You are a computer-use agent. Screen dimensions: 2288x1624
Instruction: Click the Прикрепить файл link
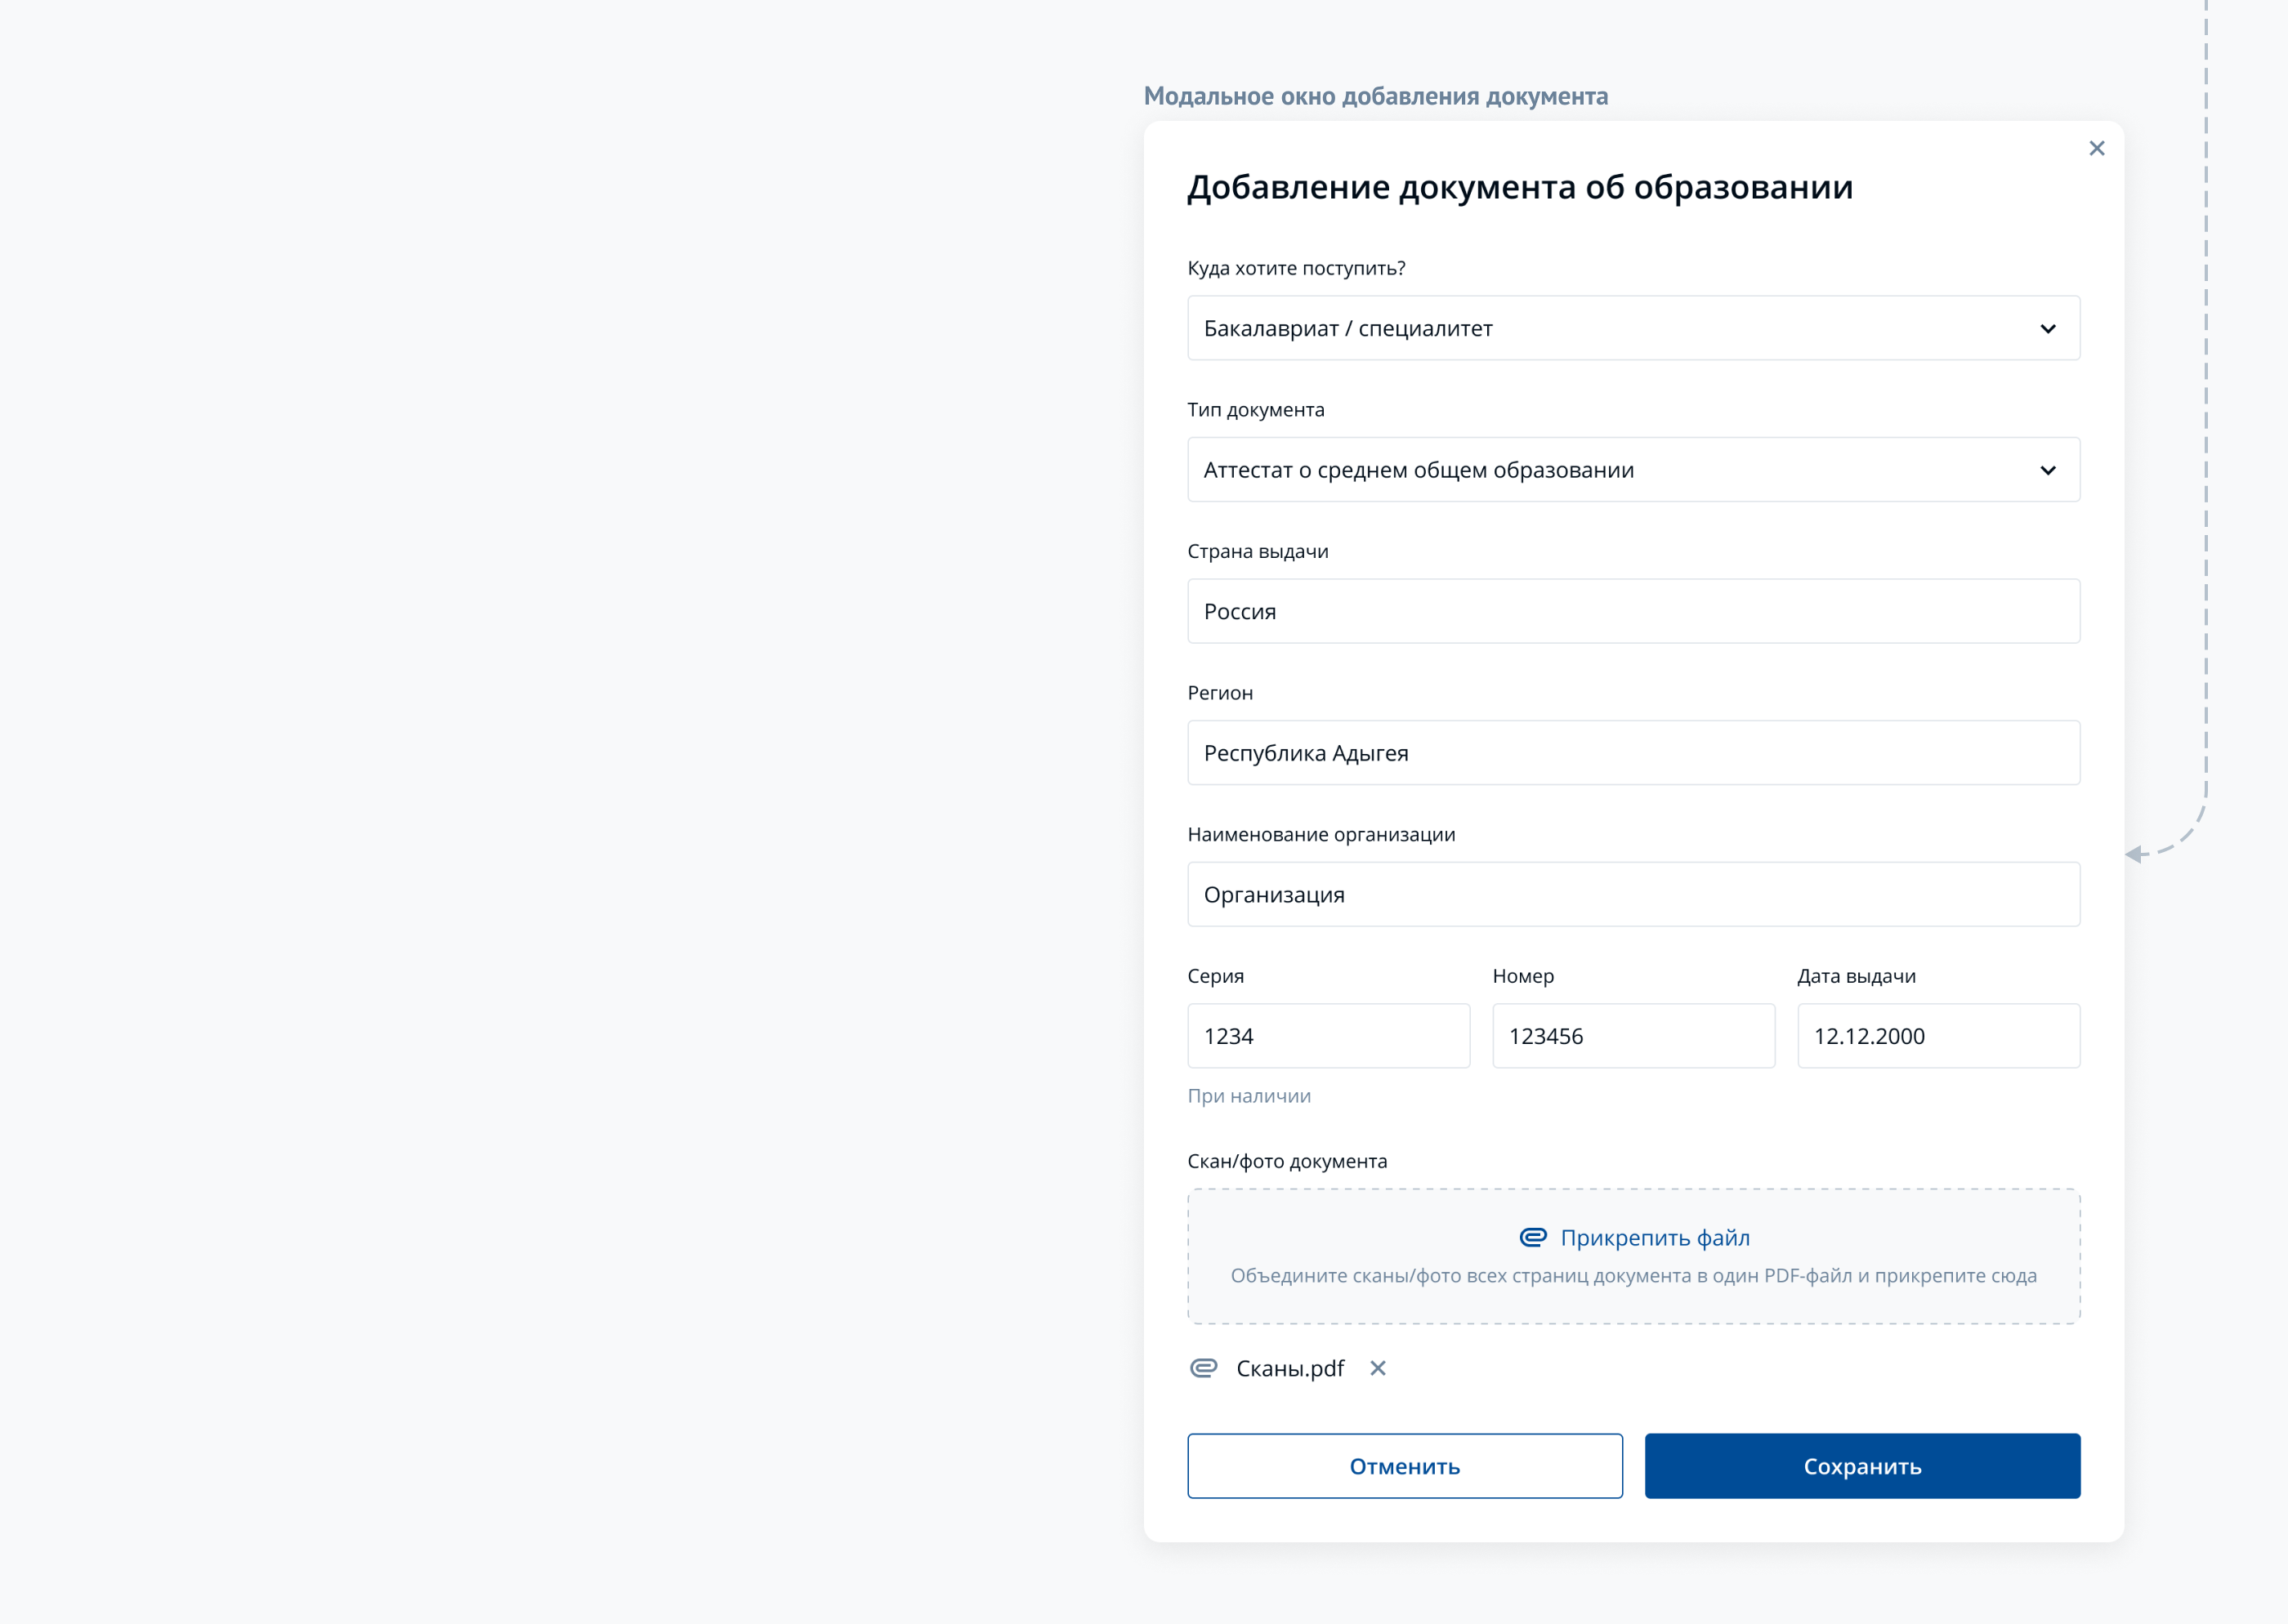[x=1655, y=1237]
